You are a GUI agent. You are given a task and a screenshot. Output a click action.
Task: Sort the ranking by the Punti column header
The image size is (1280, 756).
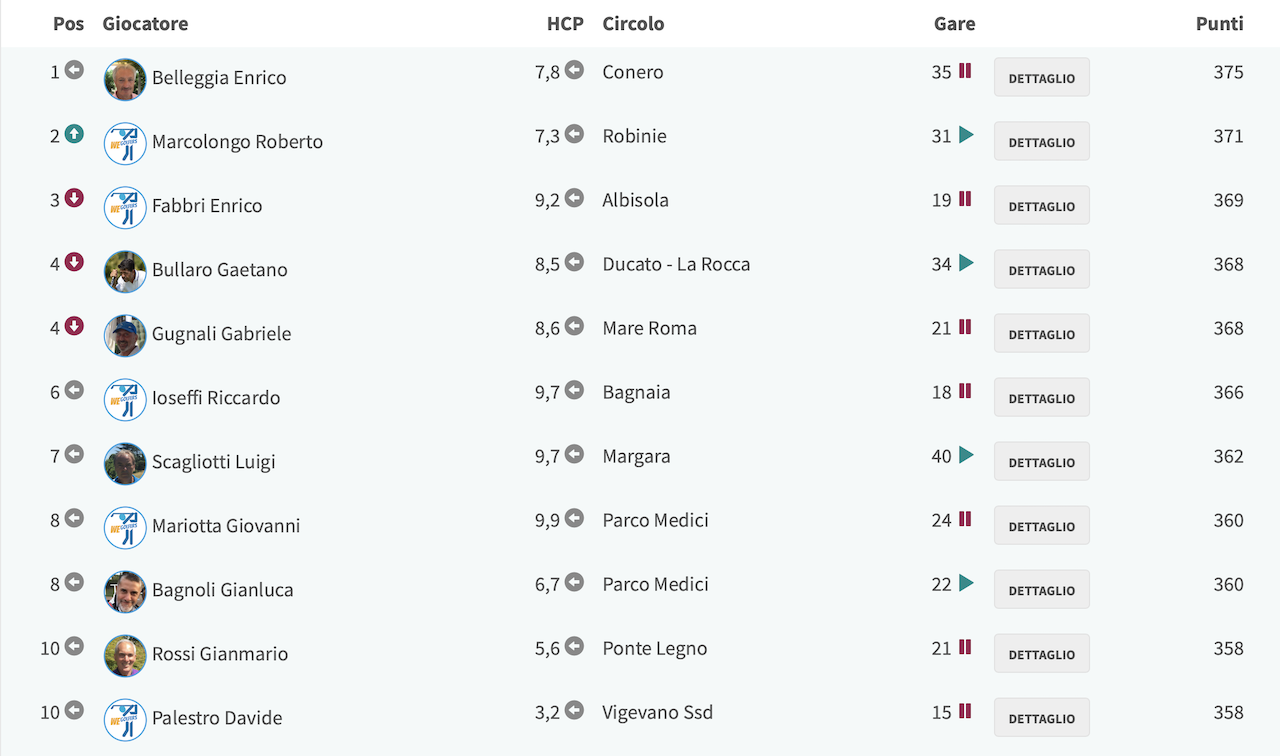coord(1219,23)
